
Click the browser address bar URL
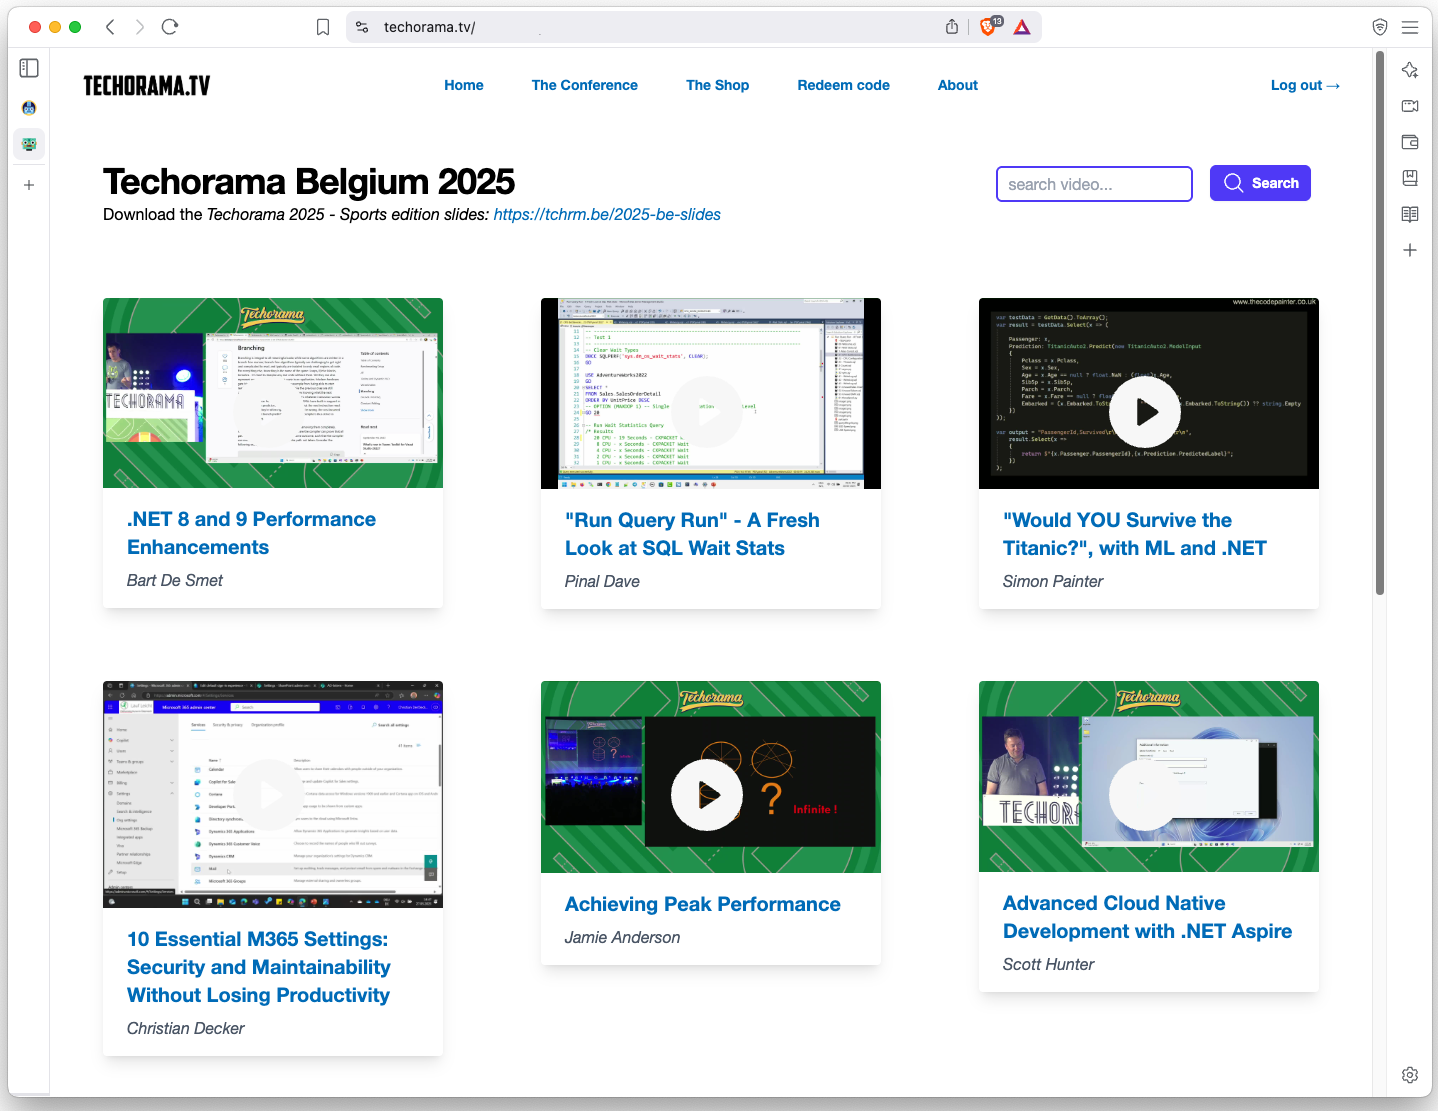pyautogui.click(x=430, y=27)
